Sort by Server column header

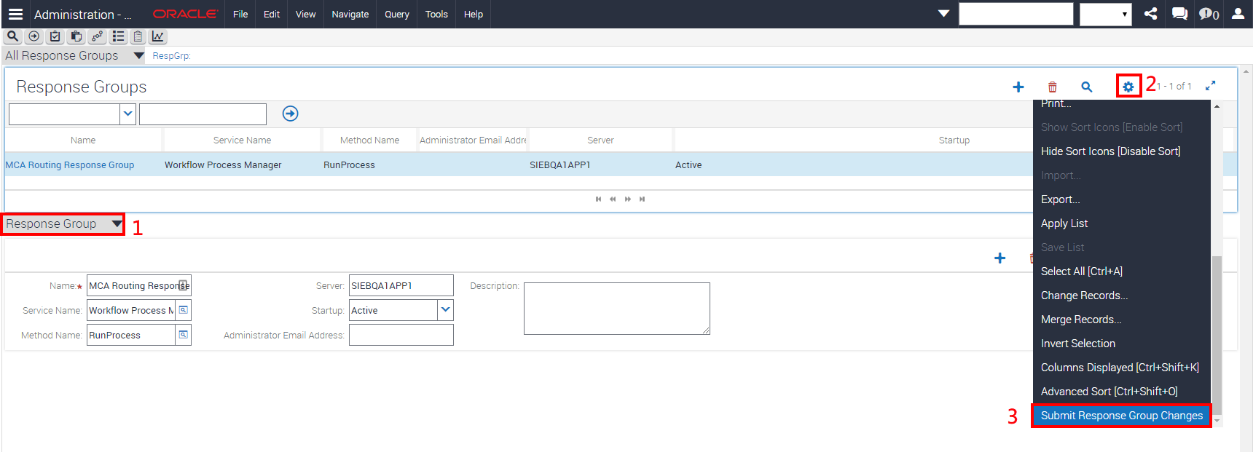tap(600, 140)
